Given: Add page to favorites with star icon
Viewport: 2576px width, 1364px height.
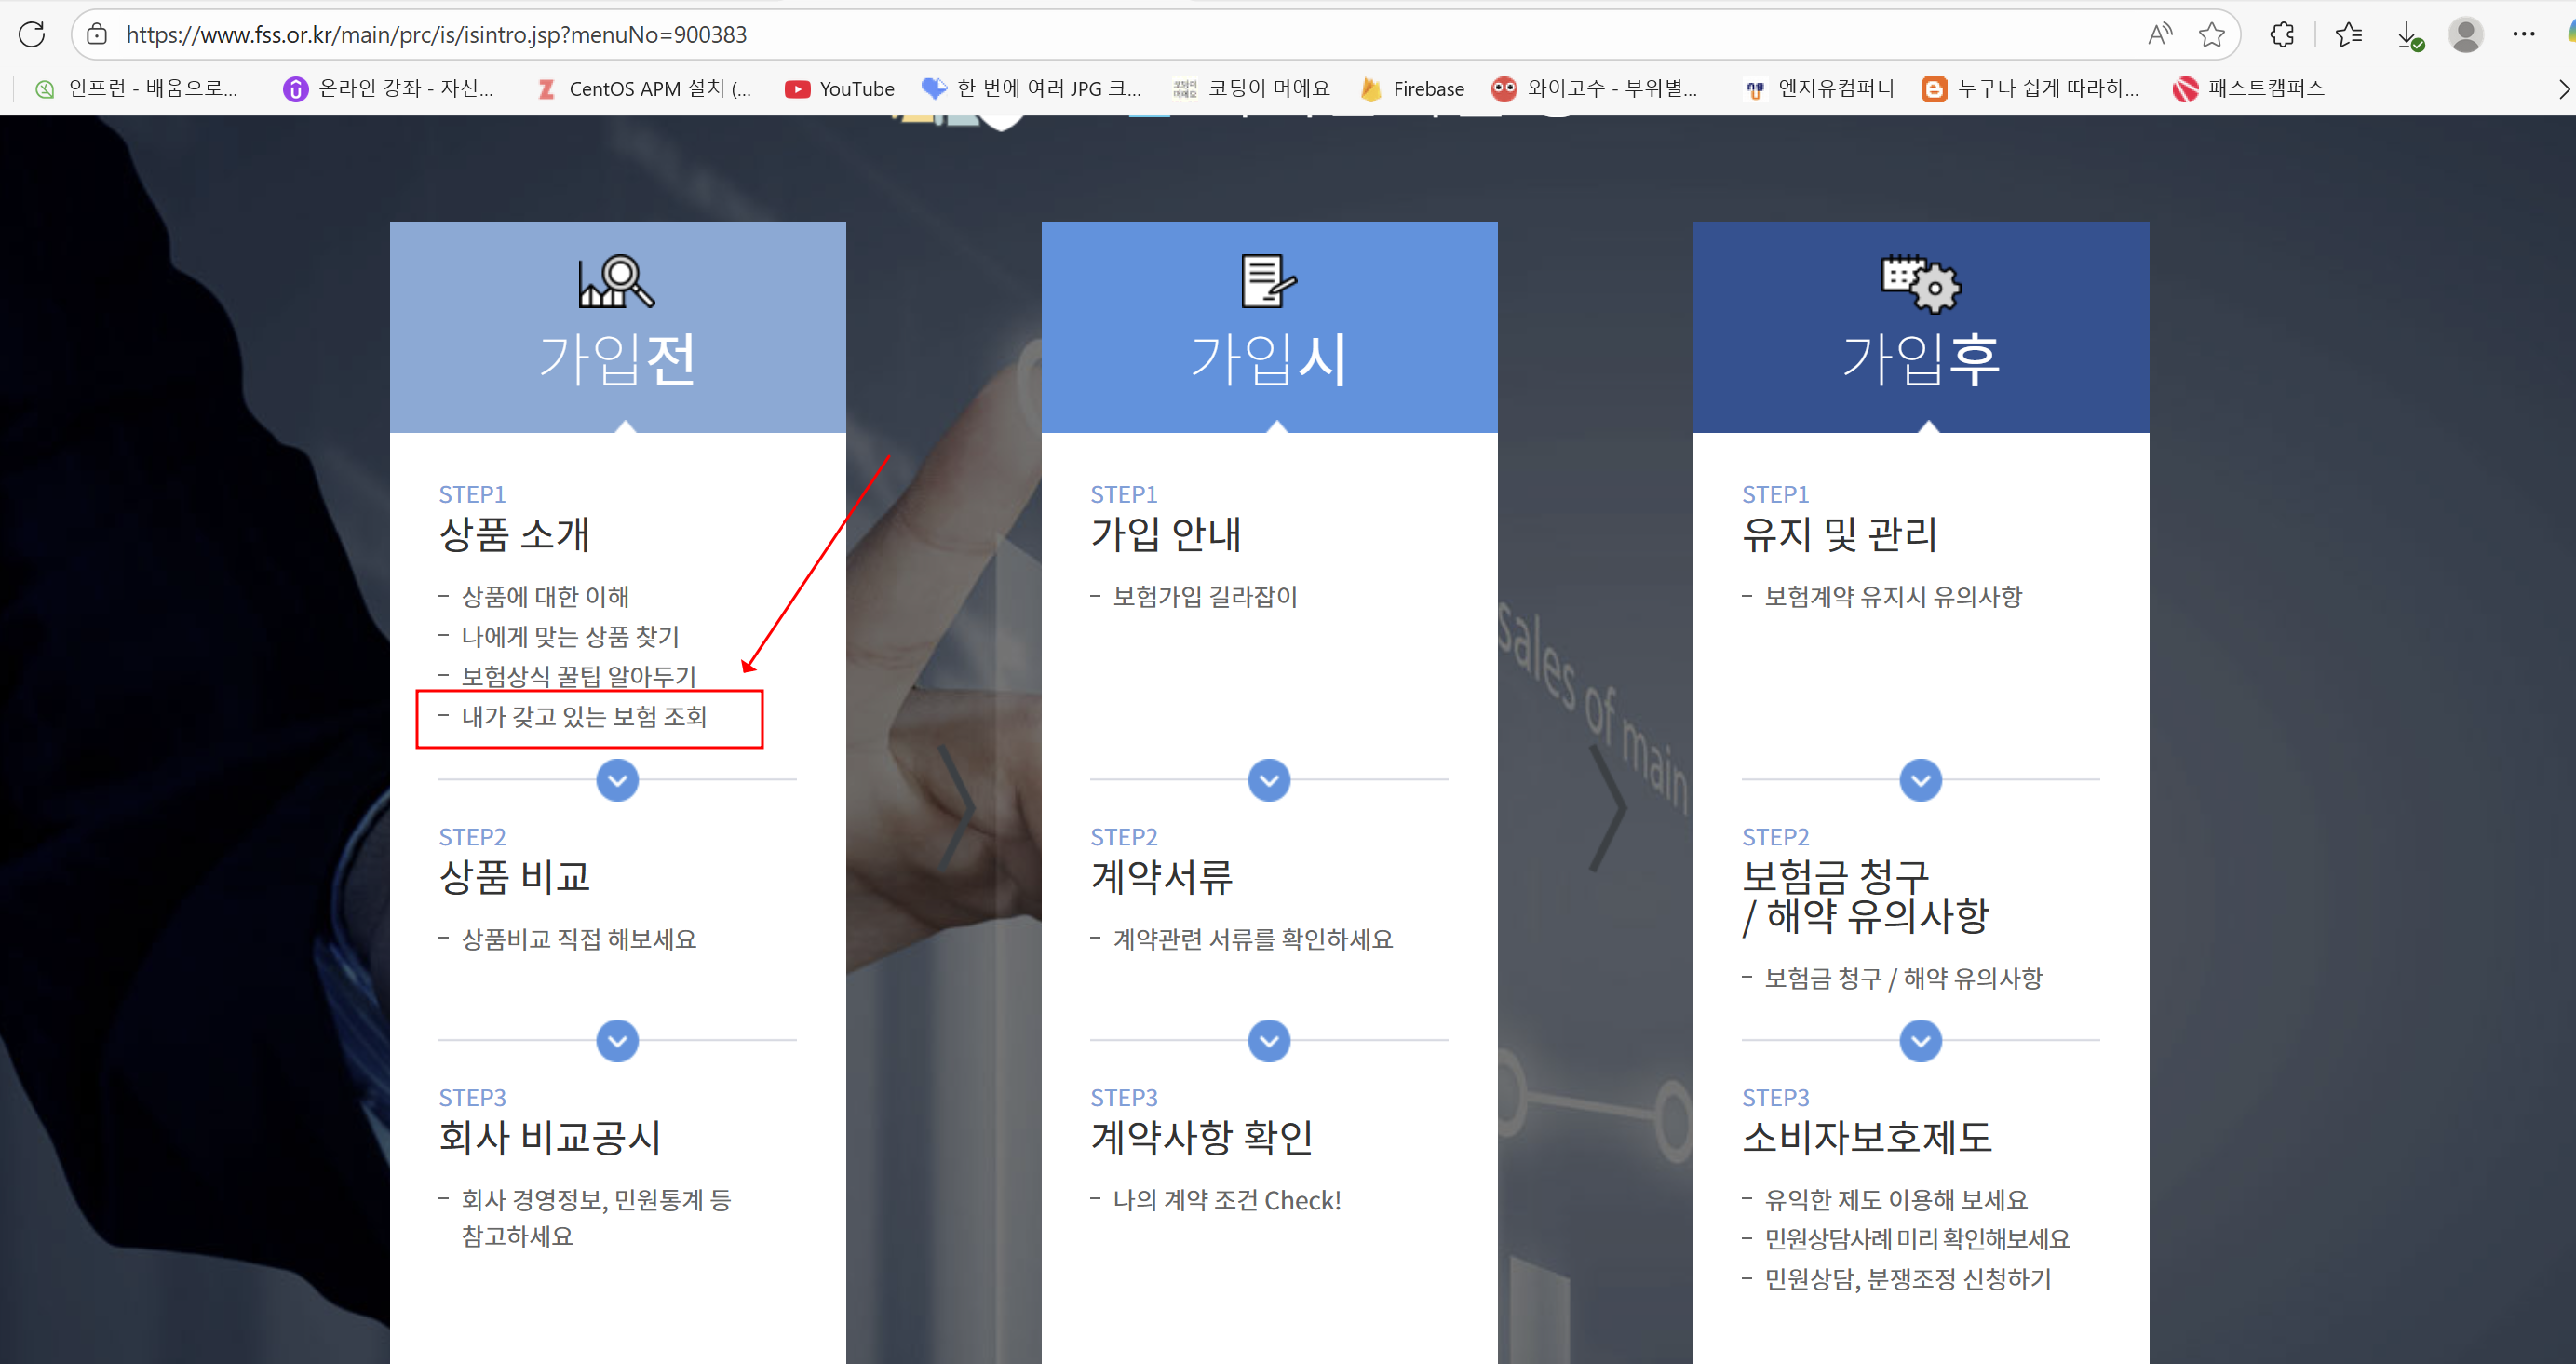Looking at the screenshot, I should [x=2211, y=34].
